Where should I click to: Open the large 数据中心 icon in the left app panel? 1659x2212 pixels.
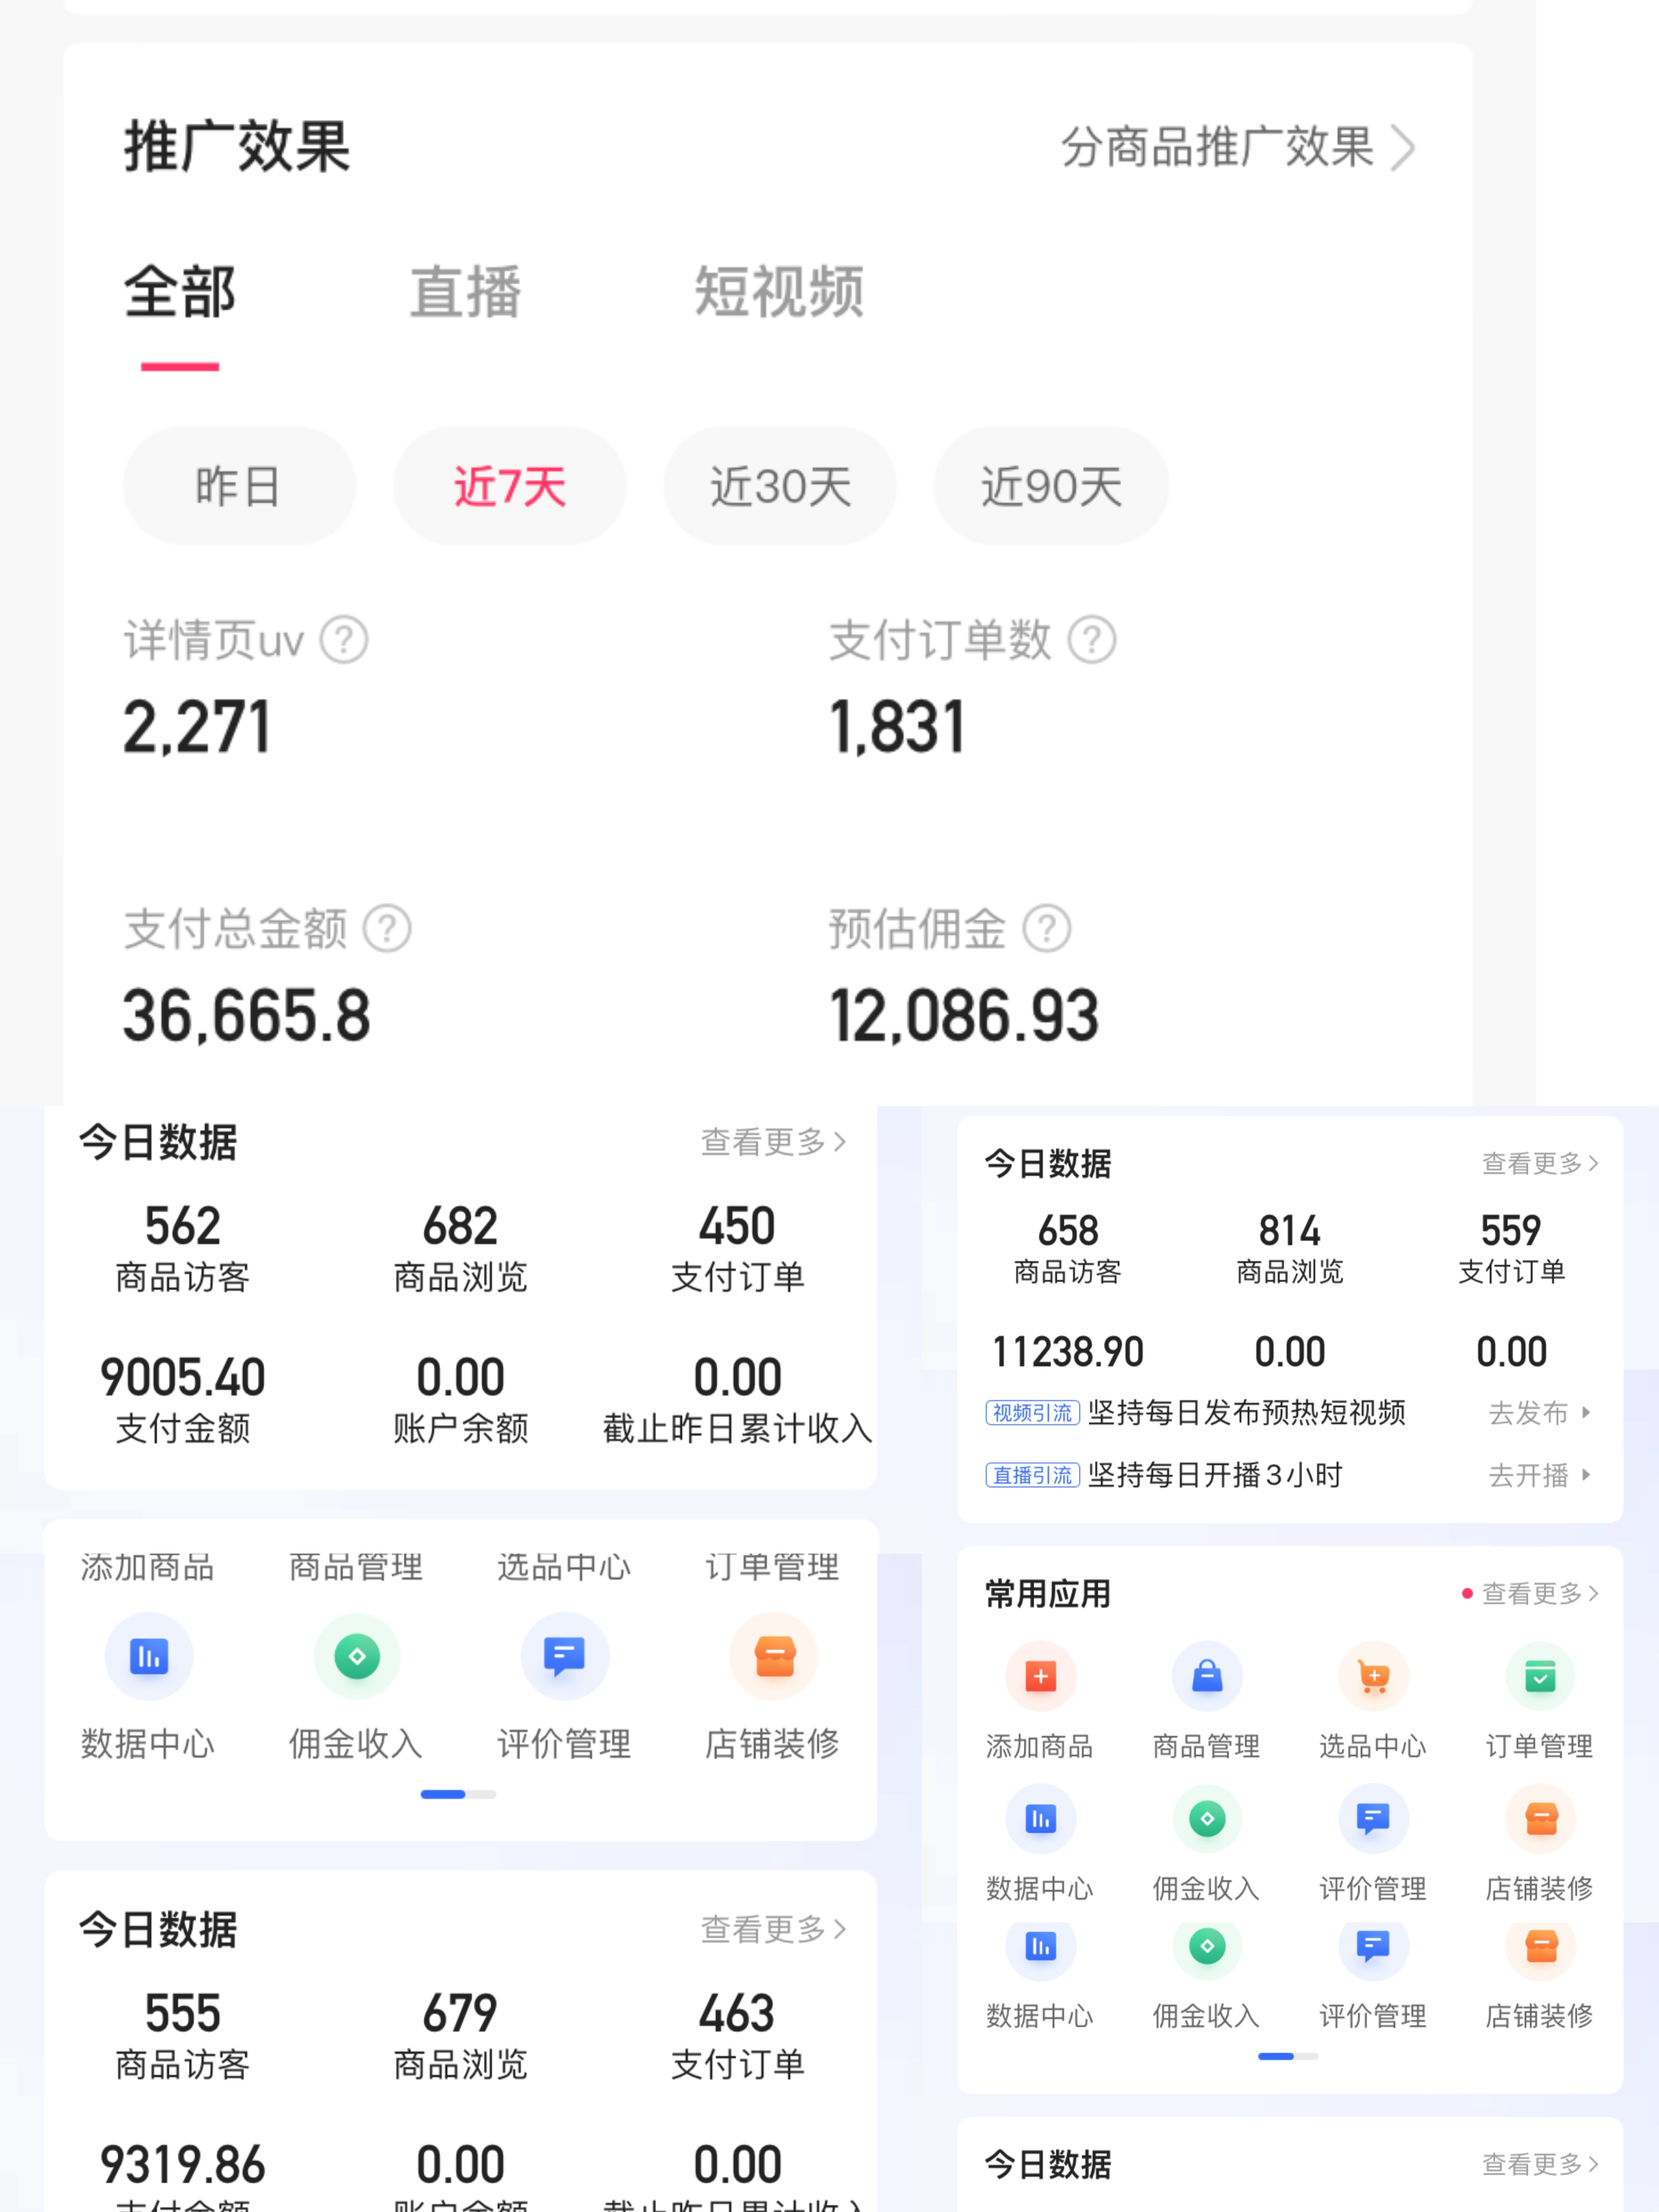(149, 1657)
